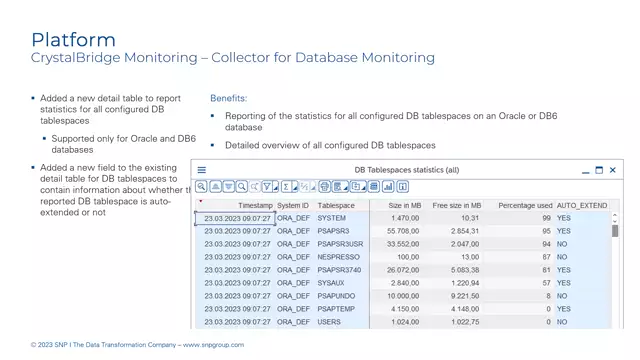Click the Find search icon
The width and height of the screenshot is (640, 360).
(x=242, y=187)
